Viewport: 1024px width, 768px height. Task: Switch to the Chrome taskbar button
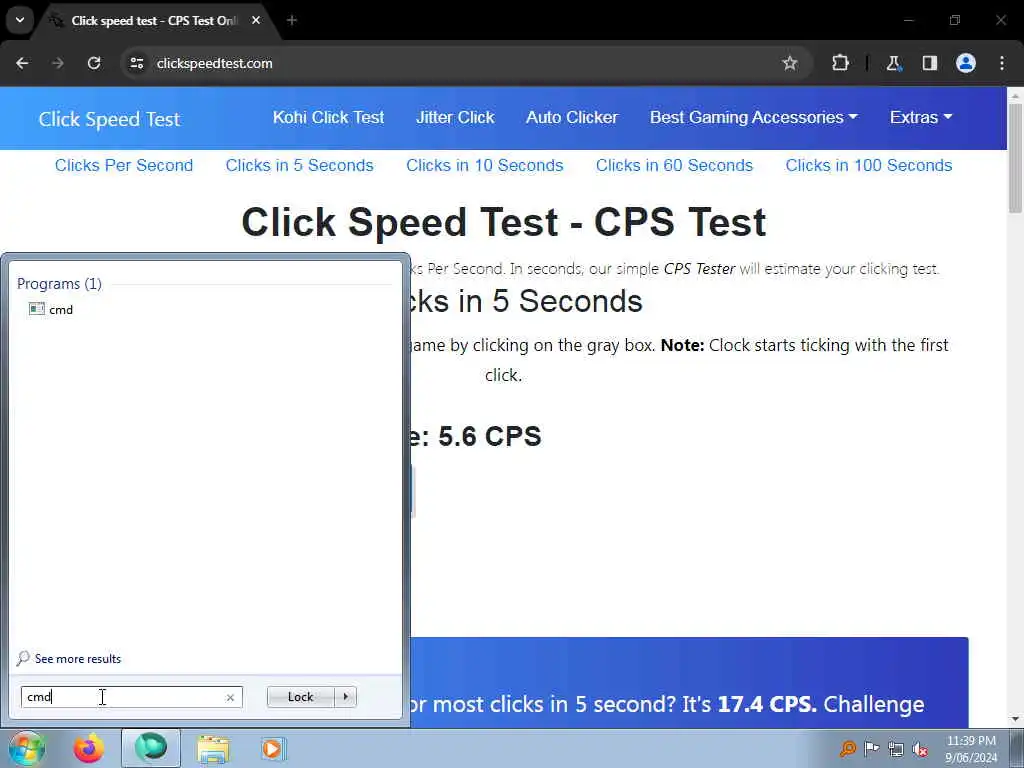click(x=151, y=748)
